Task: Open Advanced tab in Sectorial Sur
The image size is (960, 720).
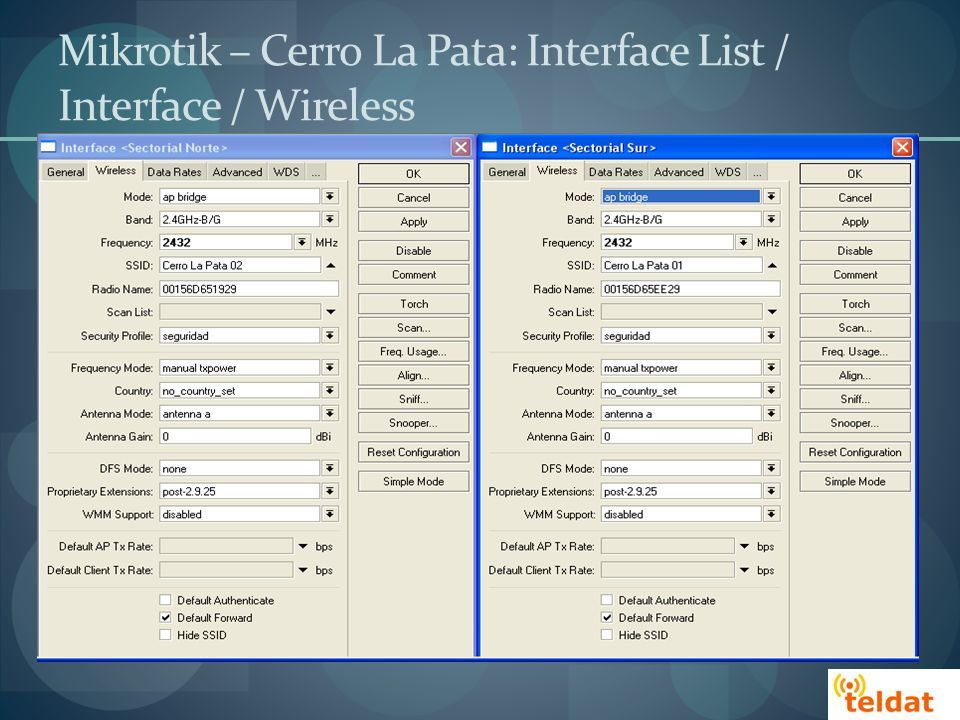Action: coord(679,172)
